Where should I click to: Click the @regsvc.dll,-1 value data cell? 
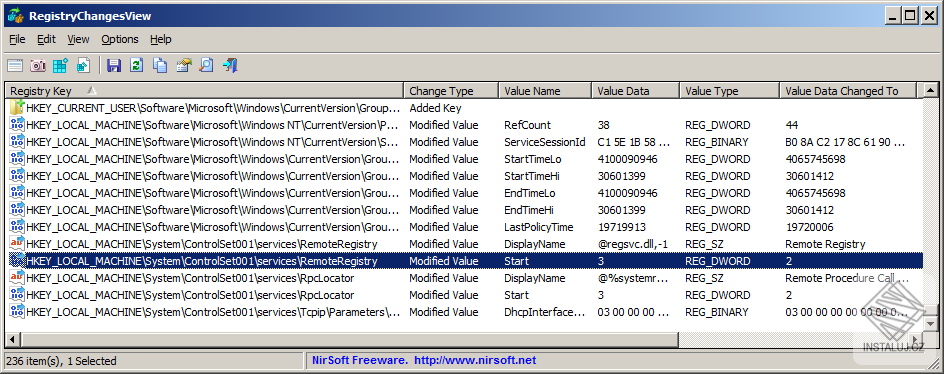(632, 244)
